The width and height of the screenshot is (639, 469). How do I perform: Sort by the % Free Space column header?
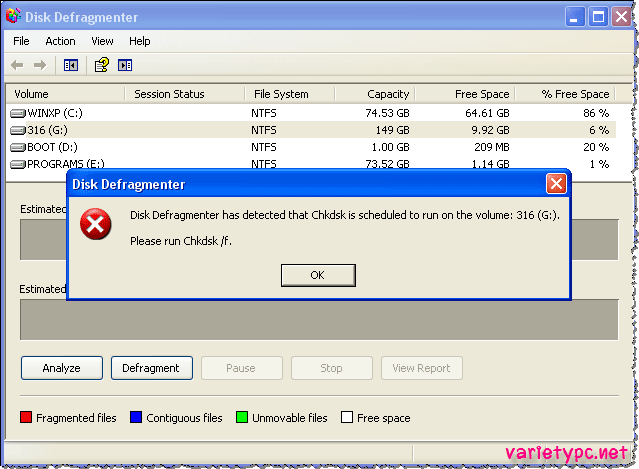click(565, 94)
